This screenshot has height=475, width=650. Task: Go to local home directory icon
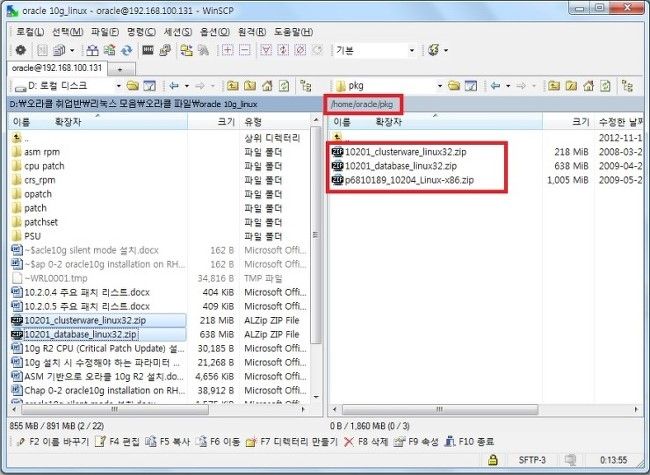pos(267,86)
